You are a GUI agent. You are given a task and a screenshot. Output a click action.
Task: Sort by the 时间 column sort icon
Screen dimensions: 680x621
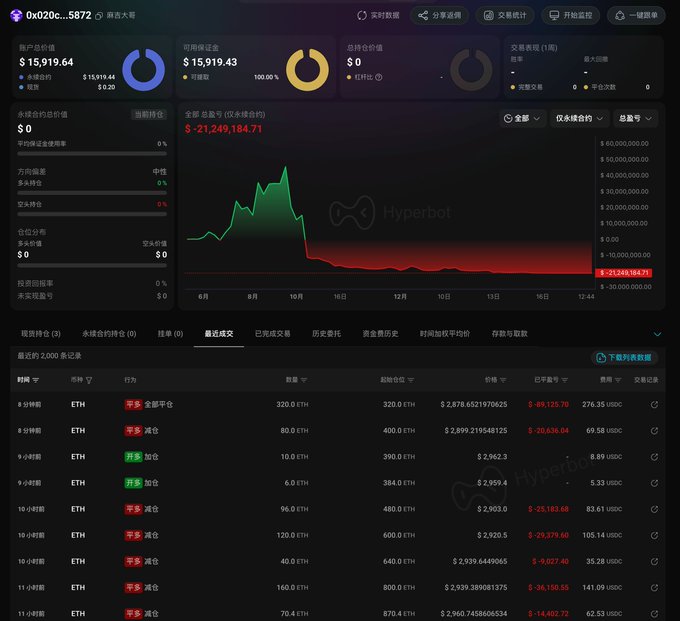pyautogui.click(x=36, y=380)
